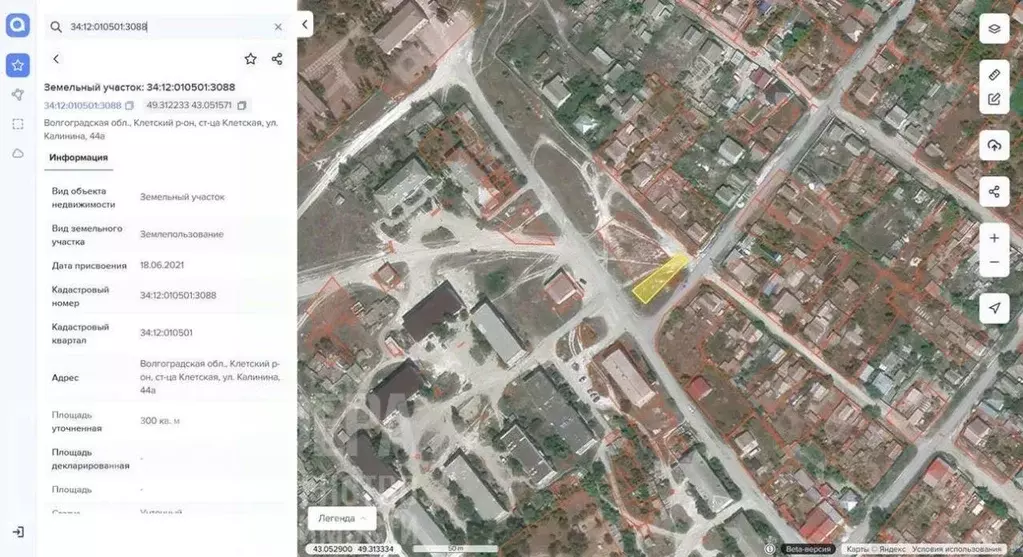Toggle the dashed area selection tool
The image size is (1023, 557).
coord(17,124)
